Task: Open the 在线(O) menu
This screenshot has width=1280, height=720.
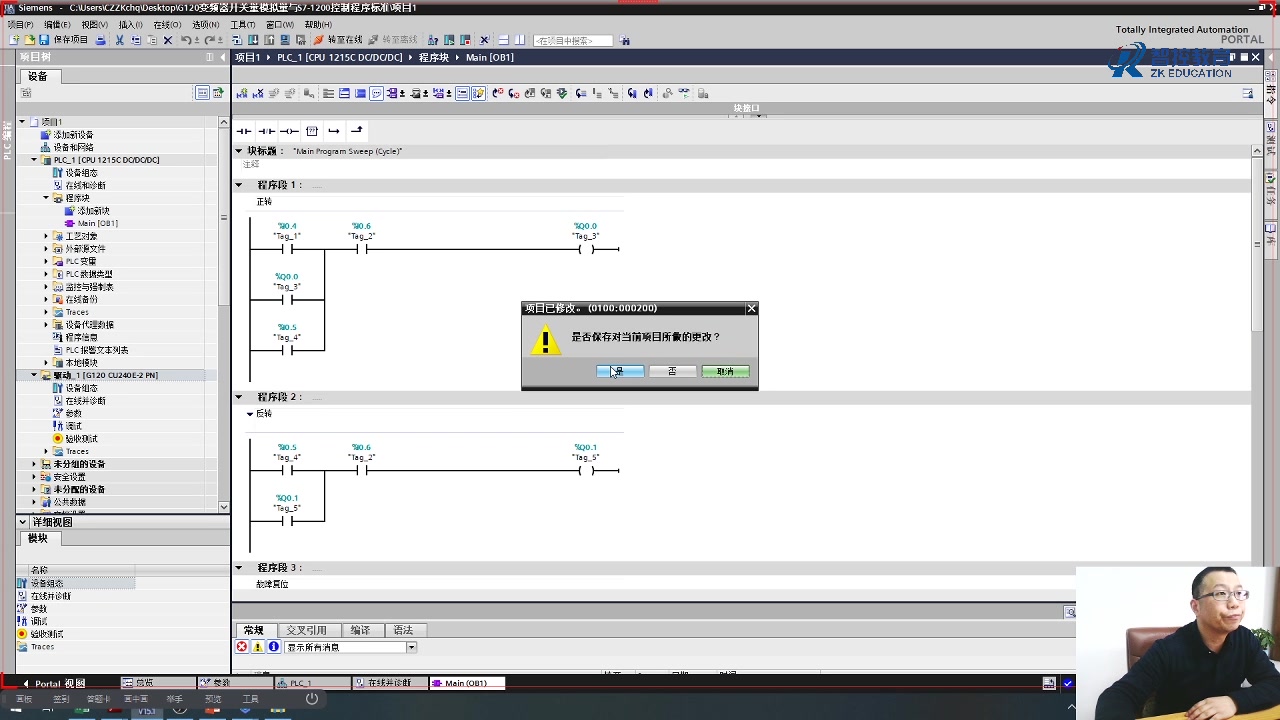Action: click(x=167, y=25)
